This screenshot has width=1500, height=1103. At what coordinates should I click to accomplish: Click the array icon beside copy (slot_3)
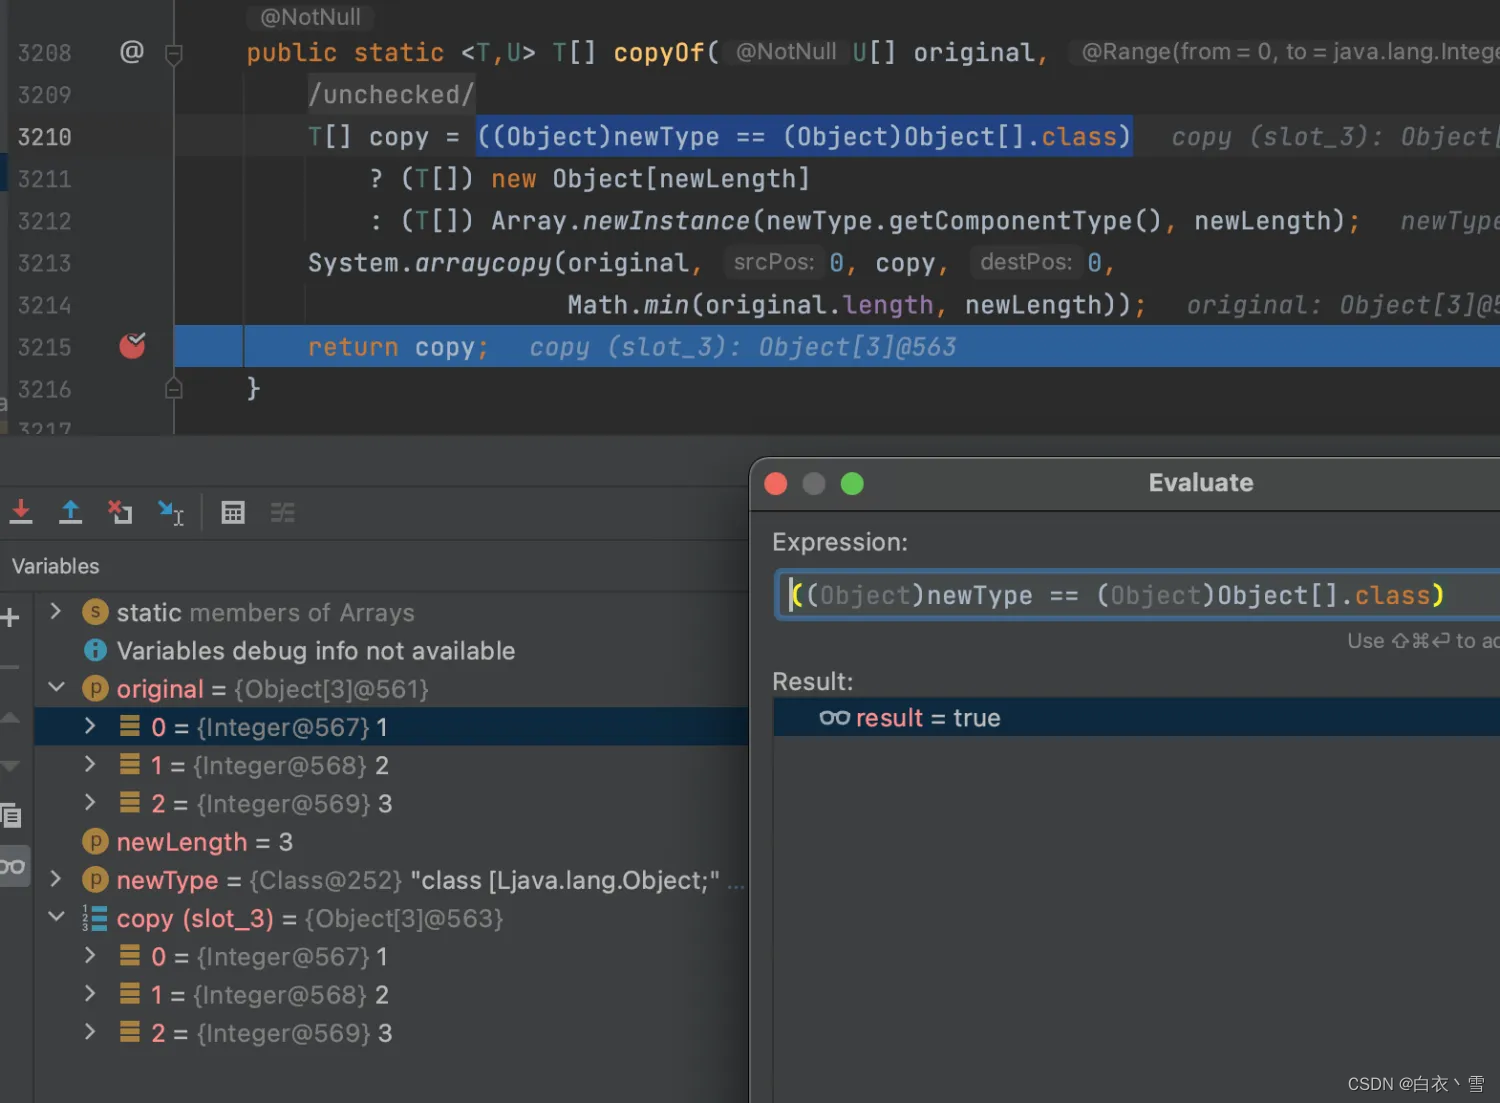click(x=95, y=918)
